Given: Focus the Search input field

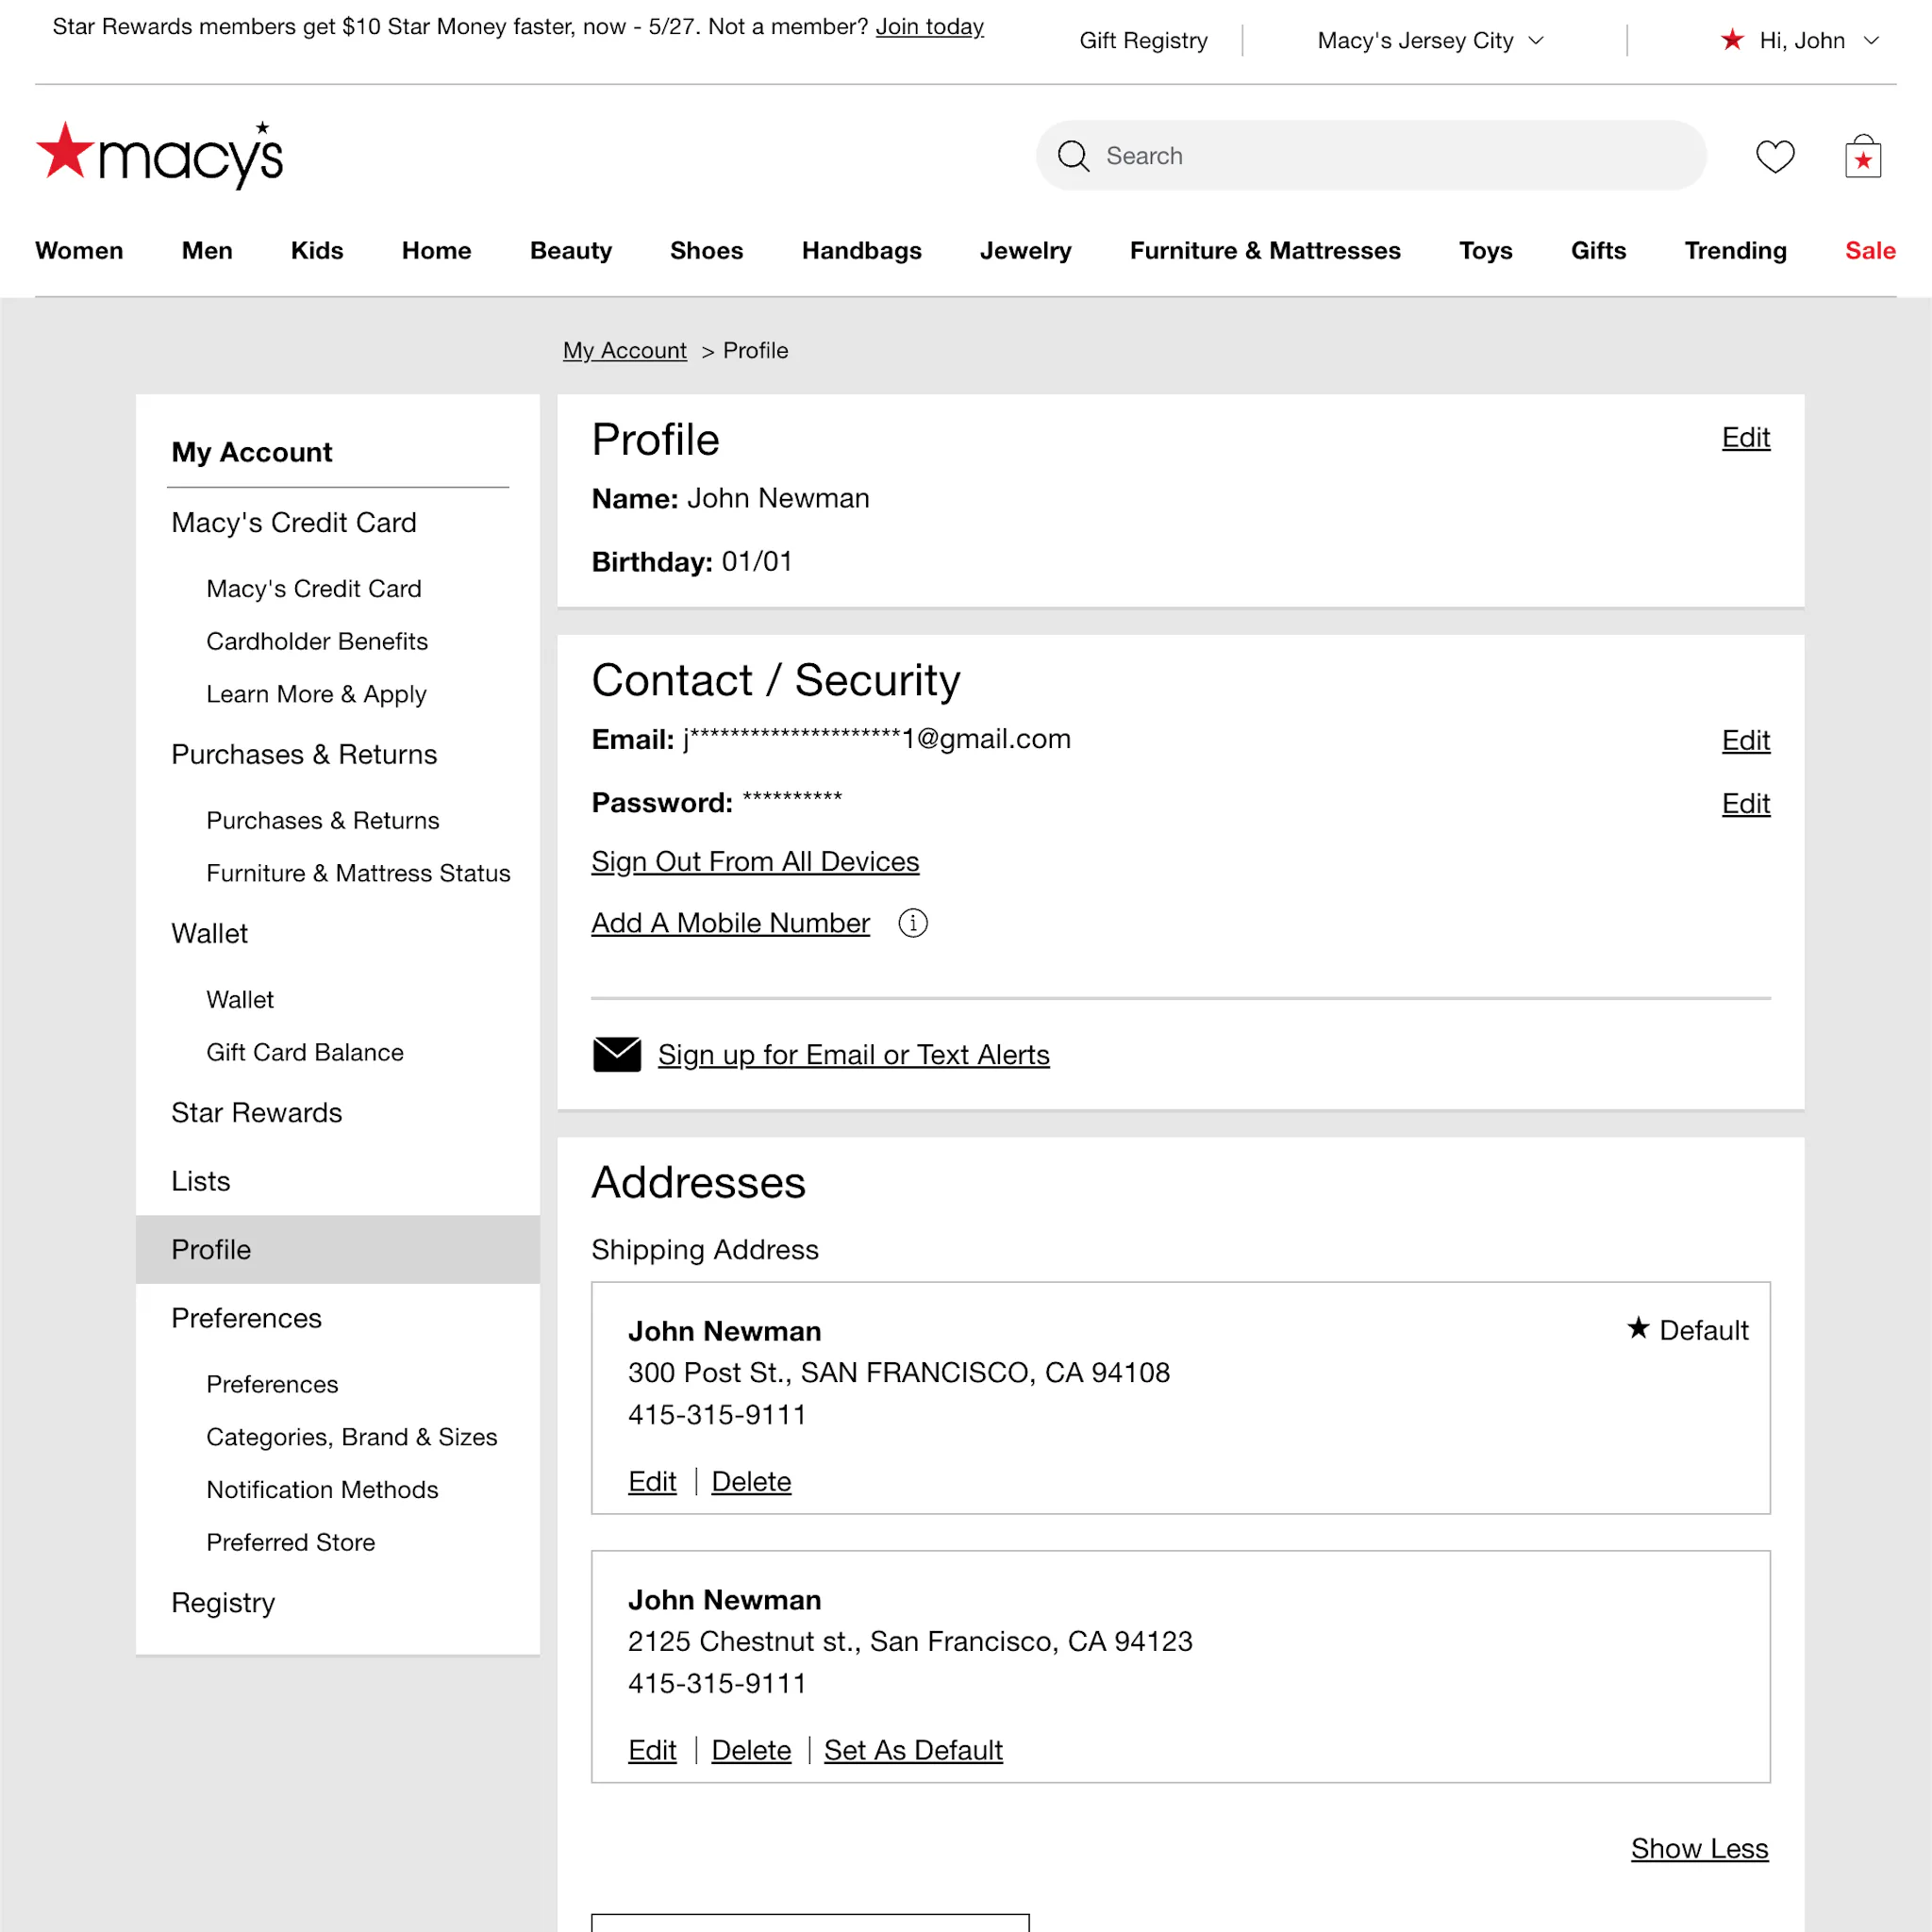Looking at the screenshot, I should click(1371, 156).
